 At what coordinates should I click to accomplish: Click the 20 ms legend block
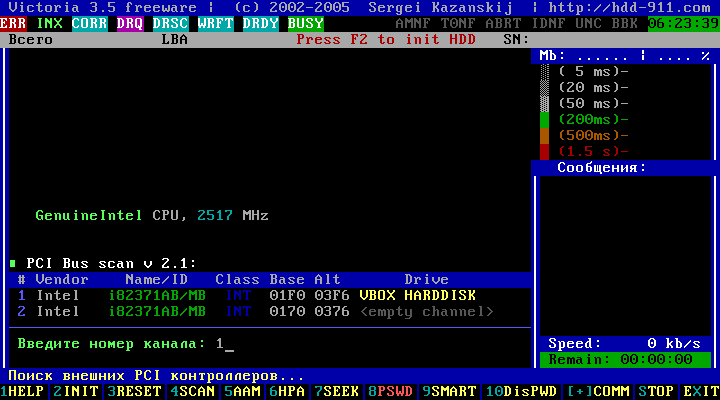[545, 88]
